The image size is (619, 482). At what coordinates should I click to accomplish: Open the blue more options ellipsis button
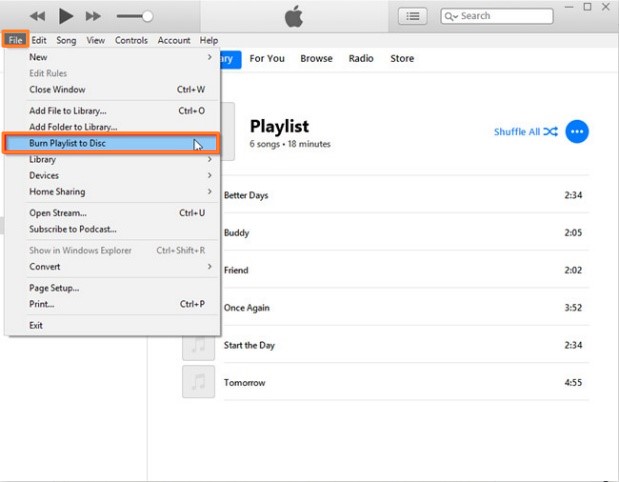(x=577, y=131)
